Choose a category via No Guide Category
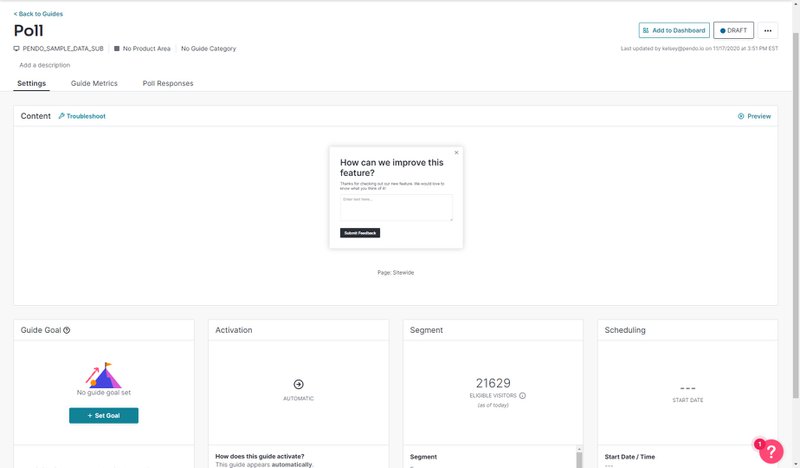The width and height of the screenshot is (800, 468). click(208, 48)
